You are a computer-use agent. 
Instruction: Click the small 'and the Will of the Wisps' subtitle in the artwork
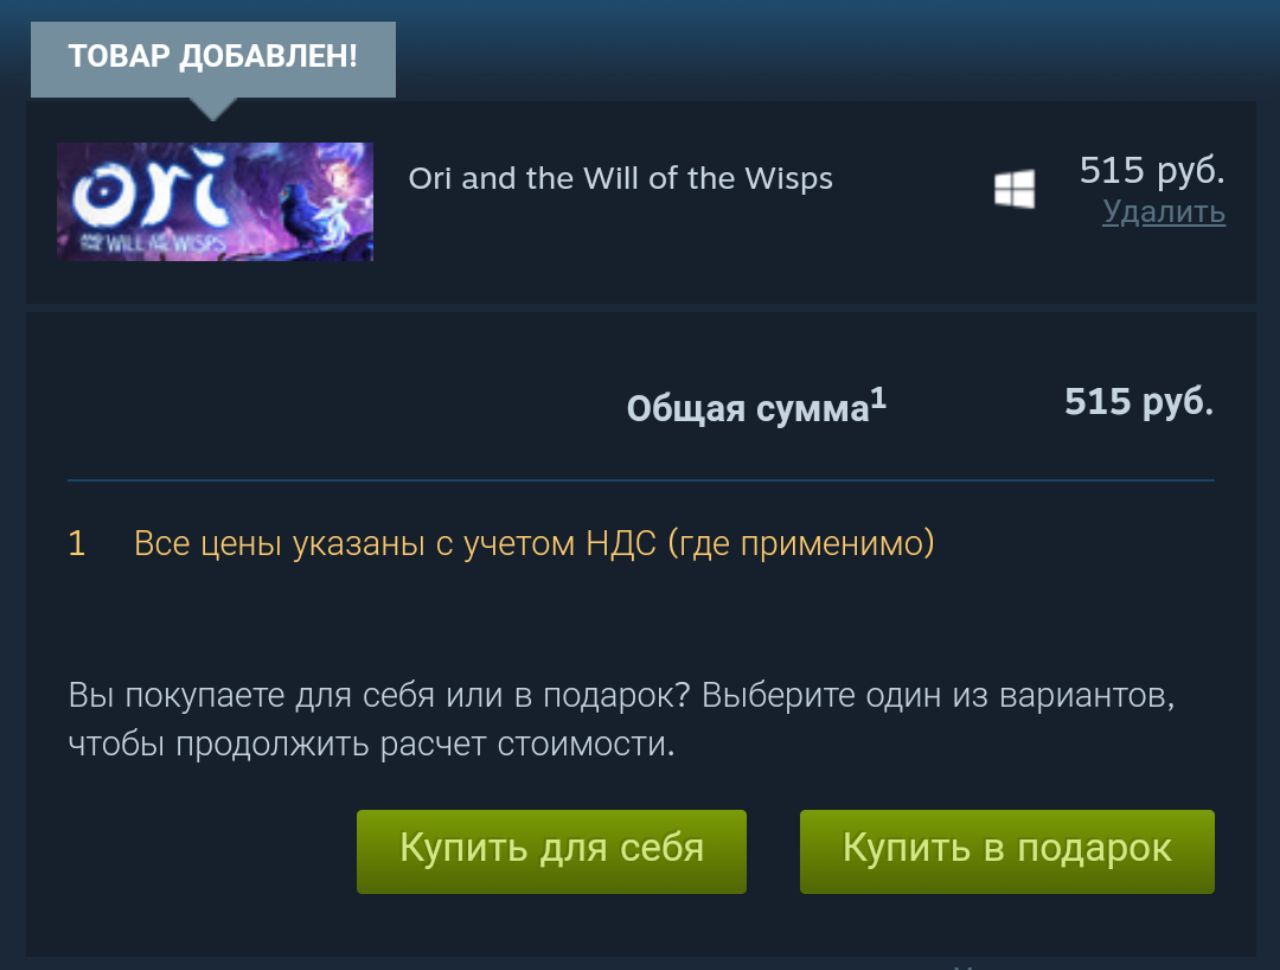click(151, 243)
